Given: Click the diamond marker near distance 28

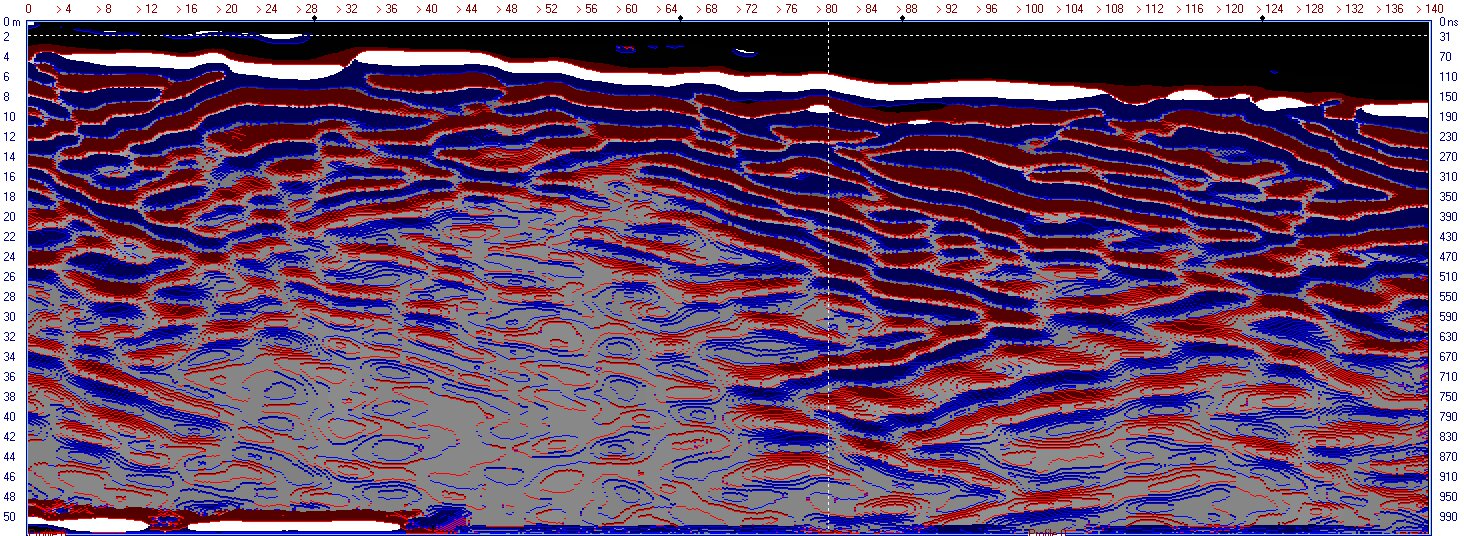Looking at the screenshot, I should (x=312, y=18).
